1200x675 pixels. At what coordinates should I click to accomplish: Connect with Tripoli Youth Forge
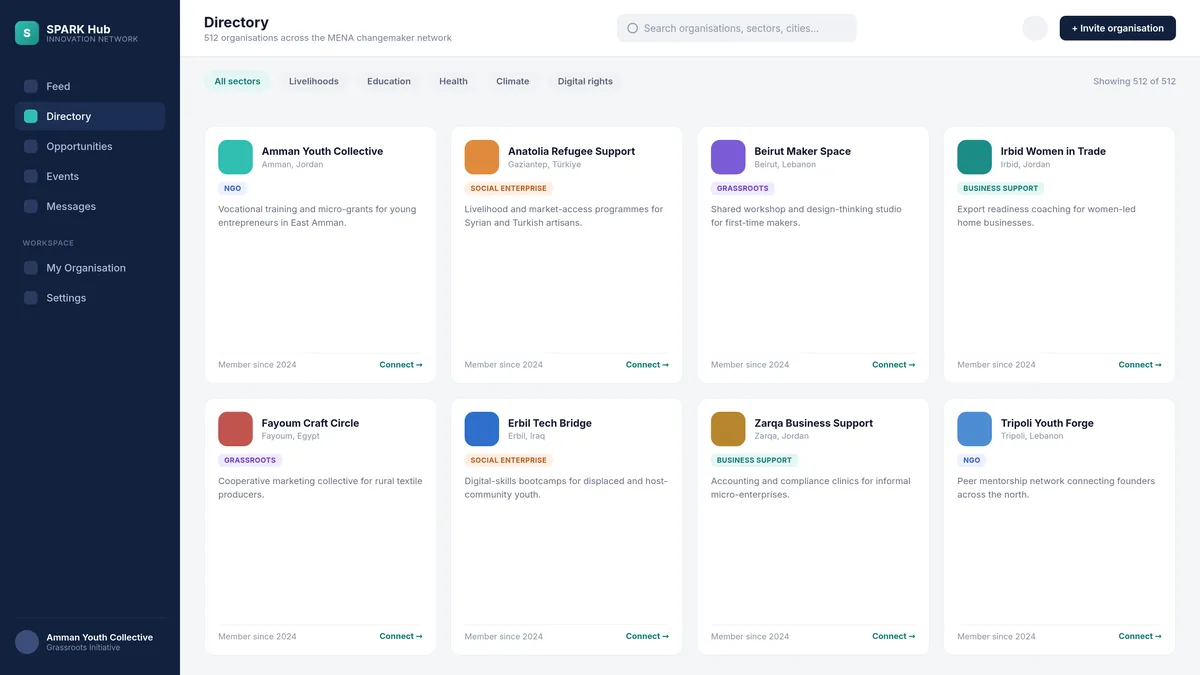1140,636
